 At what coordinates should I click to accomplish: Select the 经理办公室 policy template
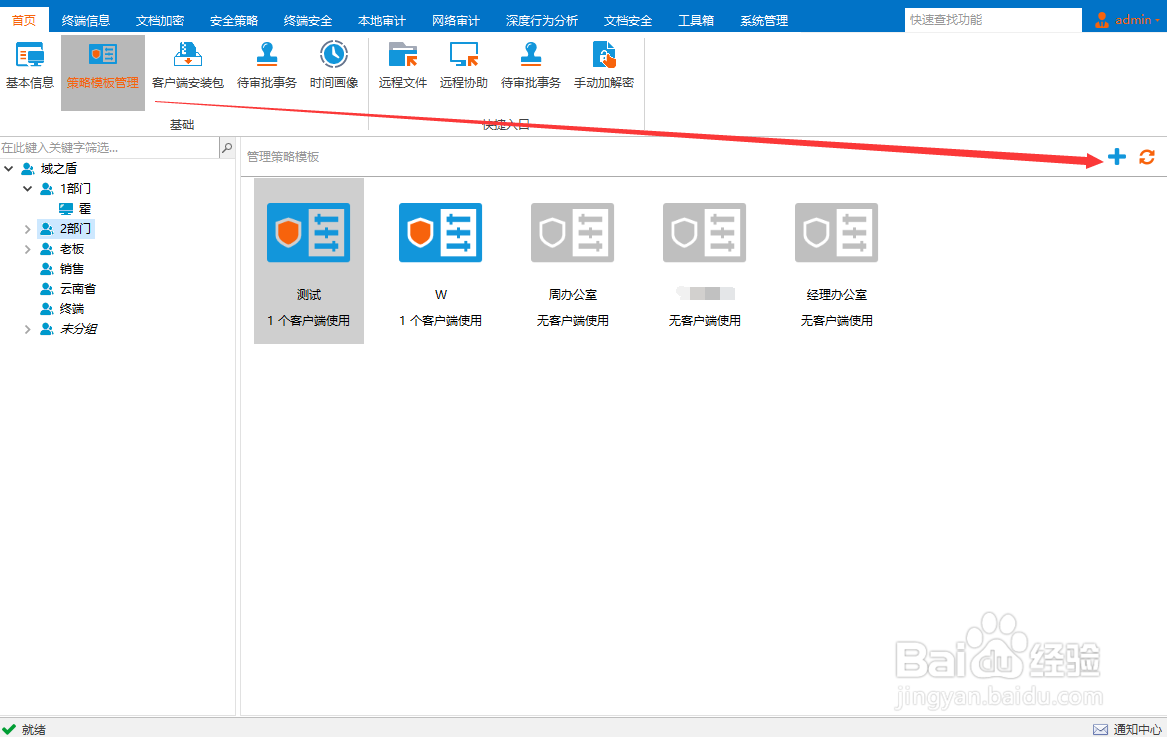(x=837, y=261)
